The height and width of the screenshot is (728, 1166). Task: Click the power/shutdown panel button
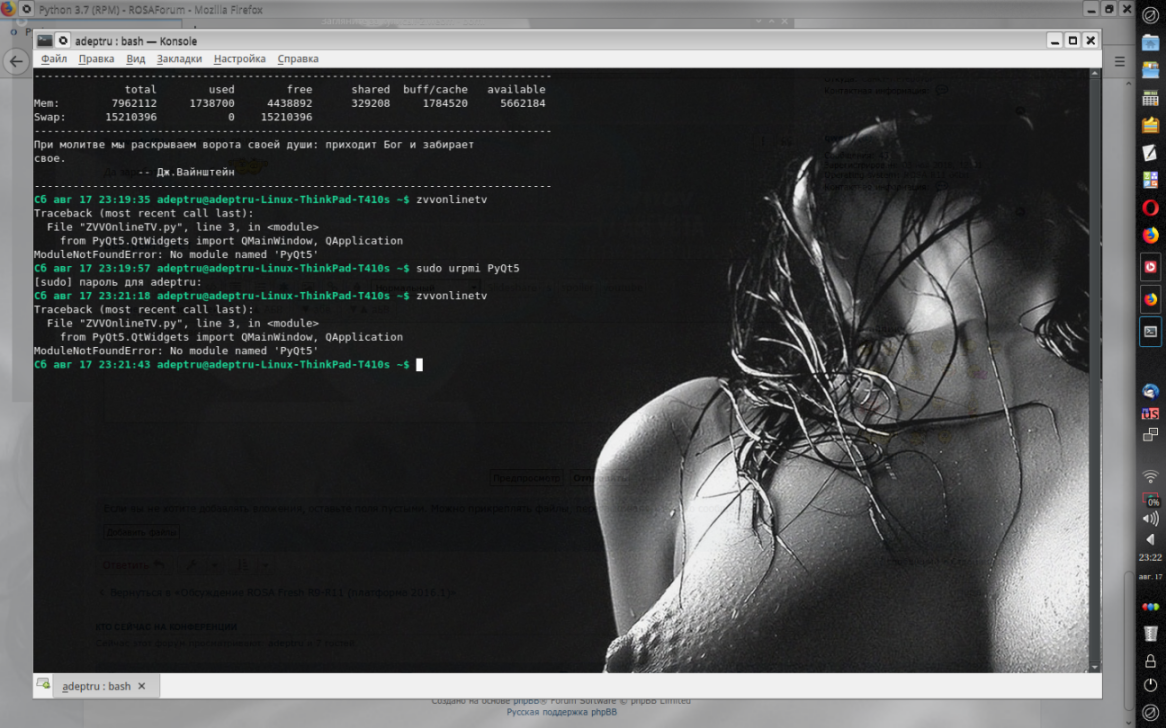(1150, 685)
